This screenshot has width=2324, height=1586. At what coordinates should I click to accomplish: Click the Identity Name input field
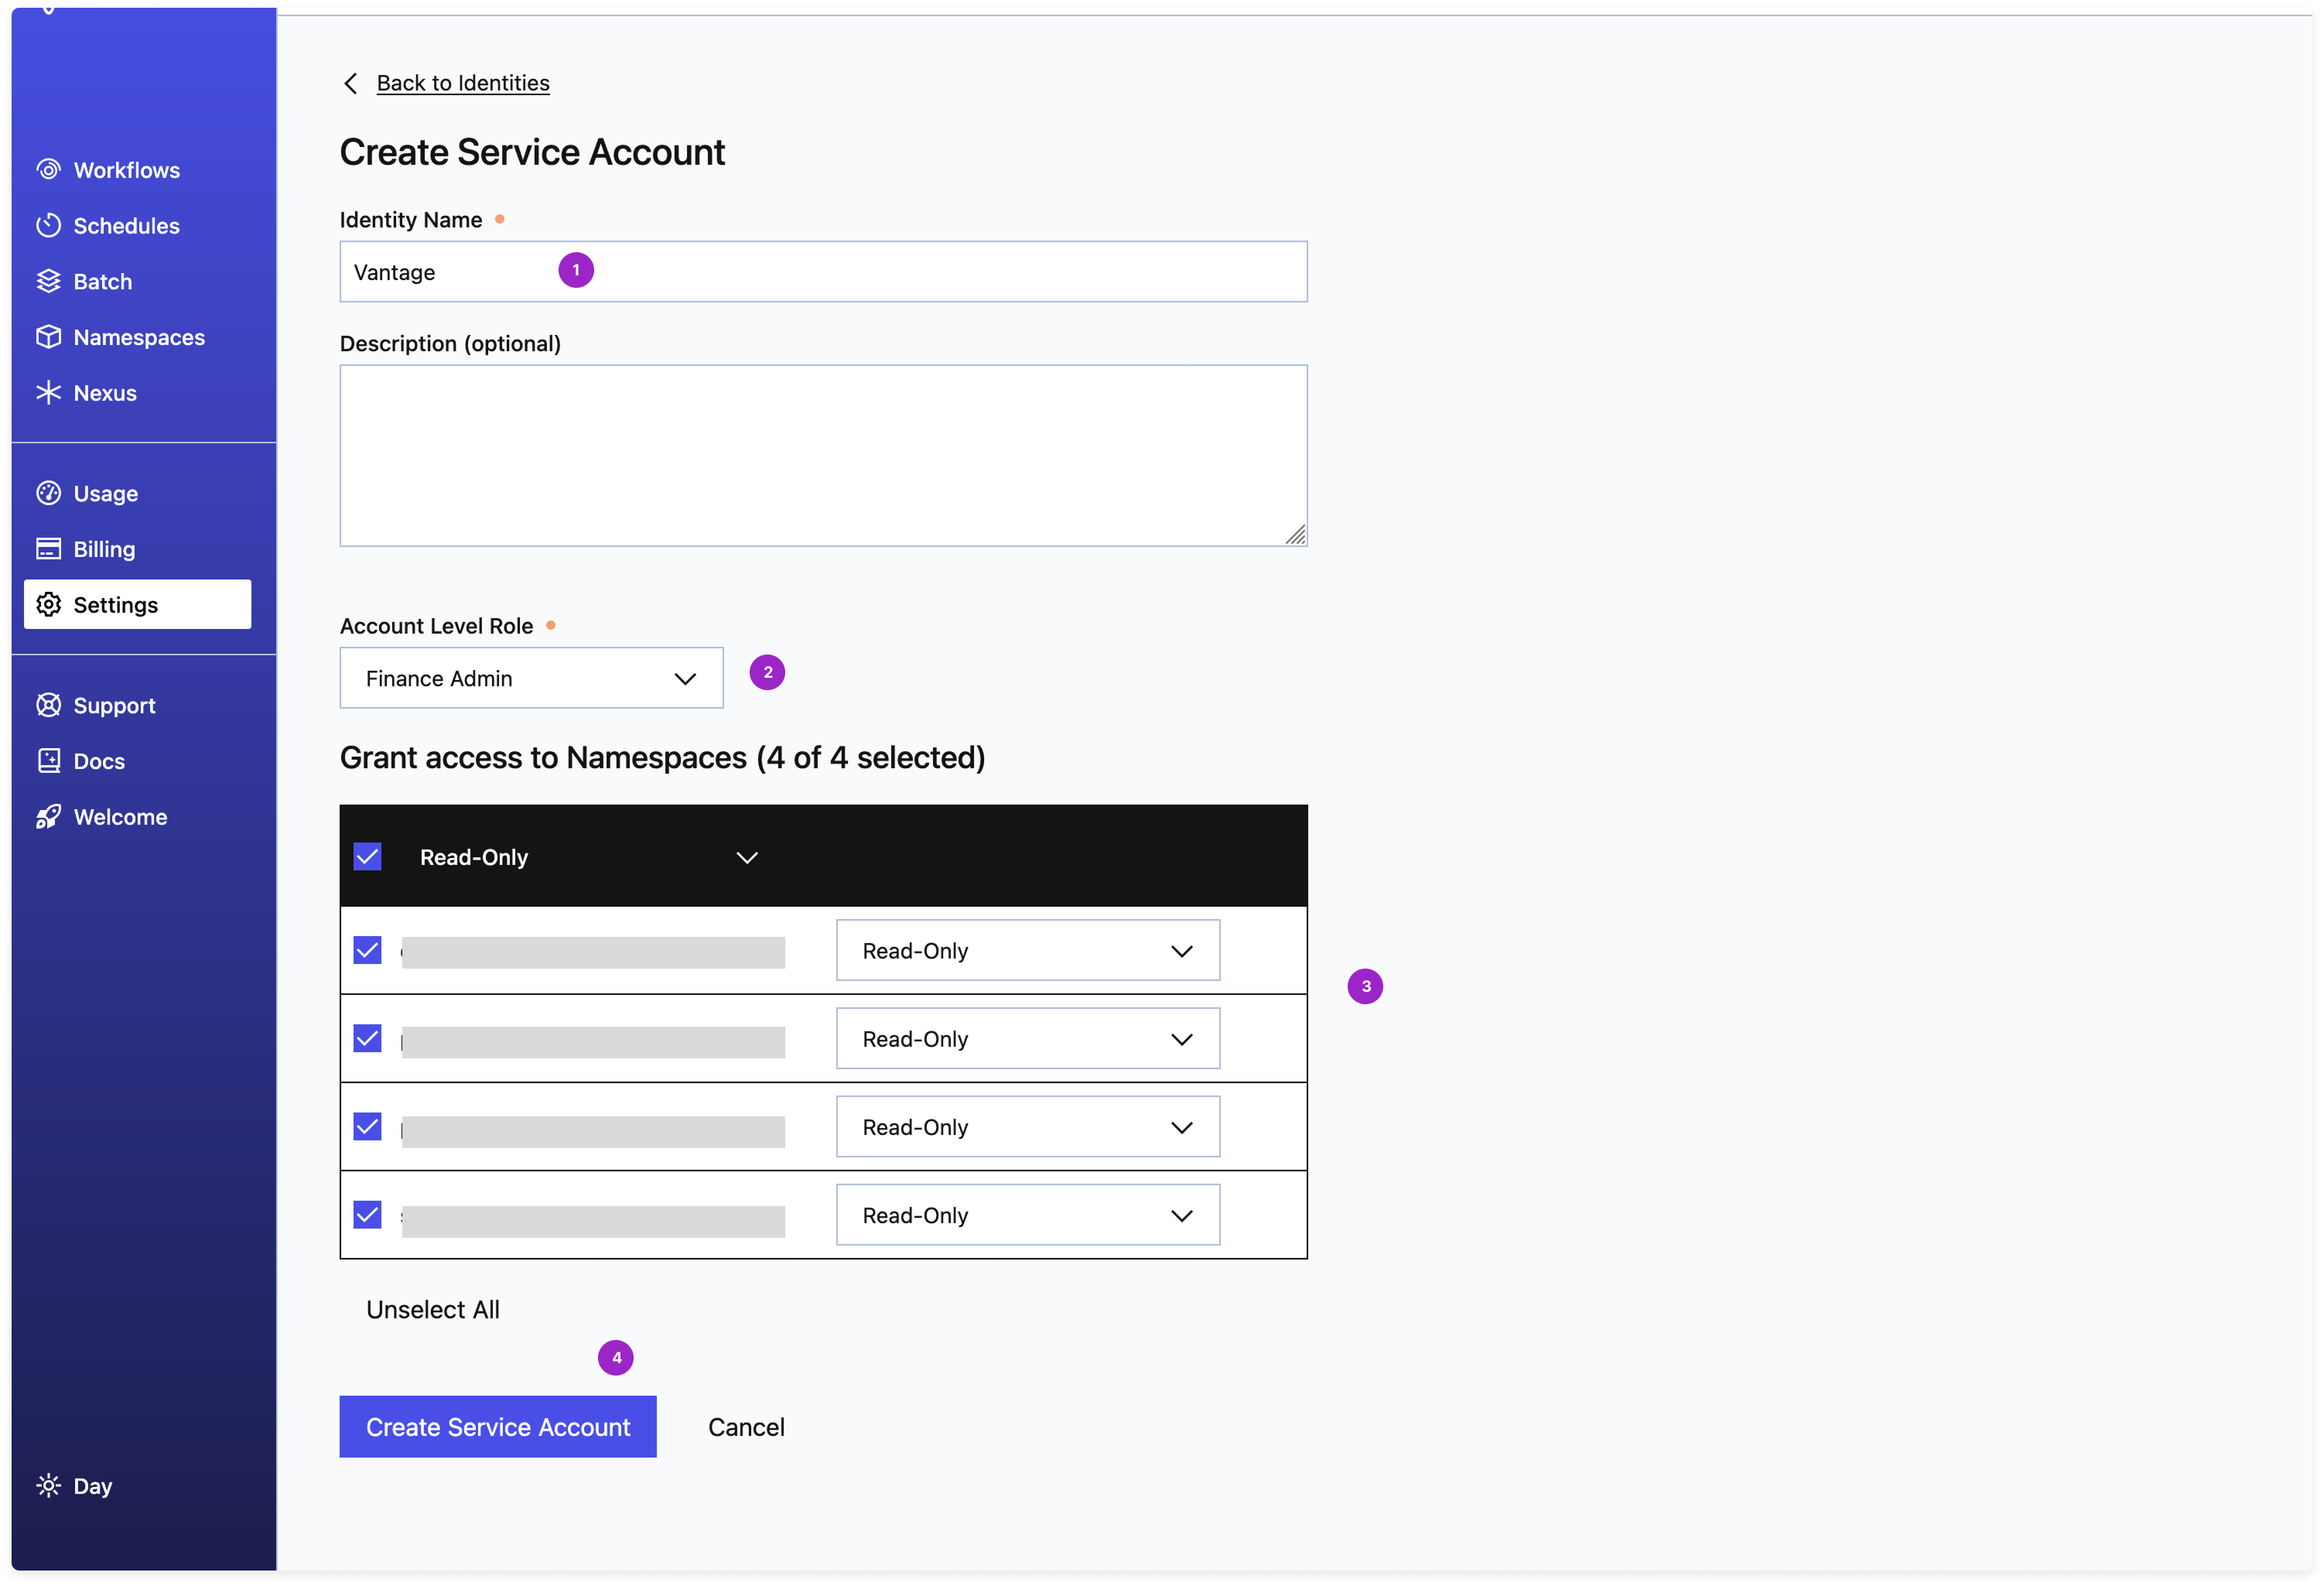pos(823,271)
